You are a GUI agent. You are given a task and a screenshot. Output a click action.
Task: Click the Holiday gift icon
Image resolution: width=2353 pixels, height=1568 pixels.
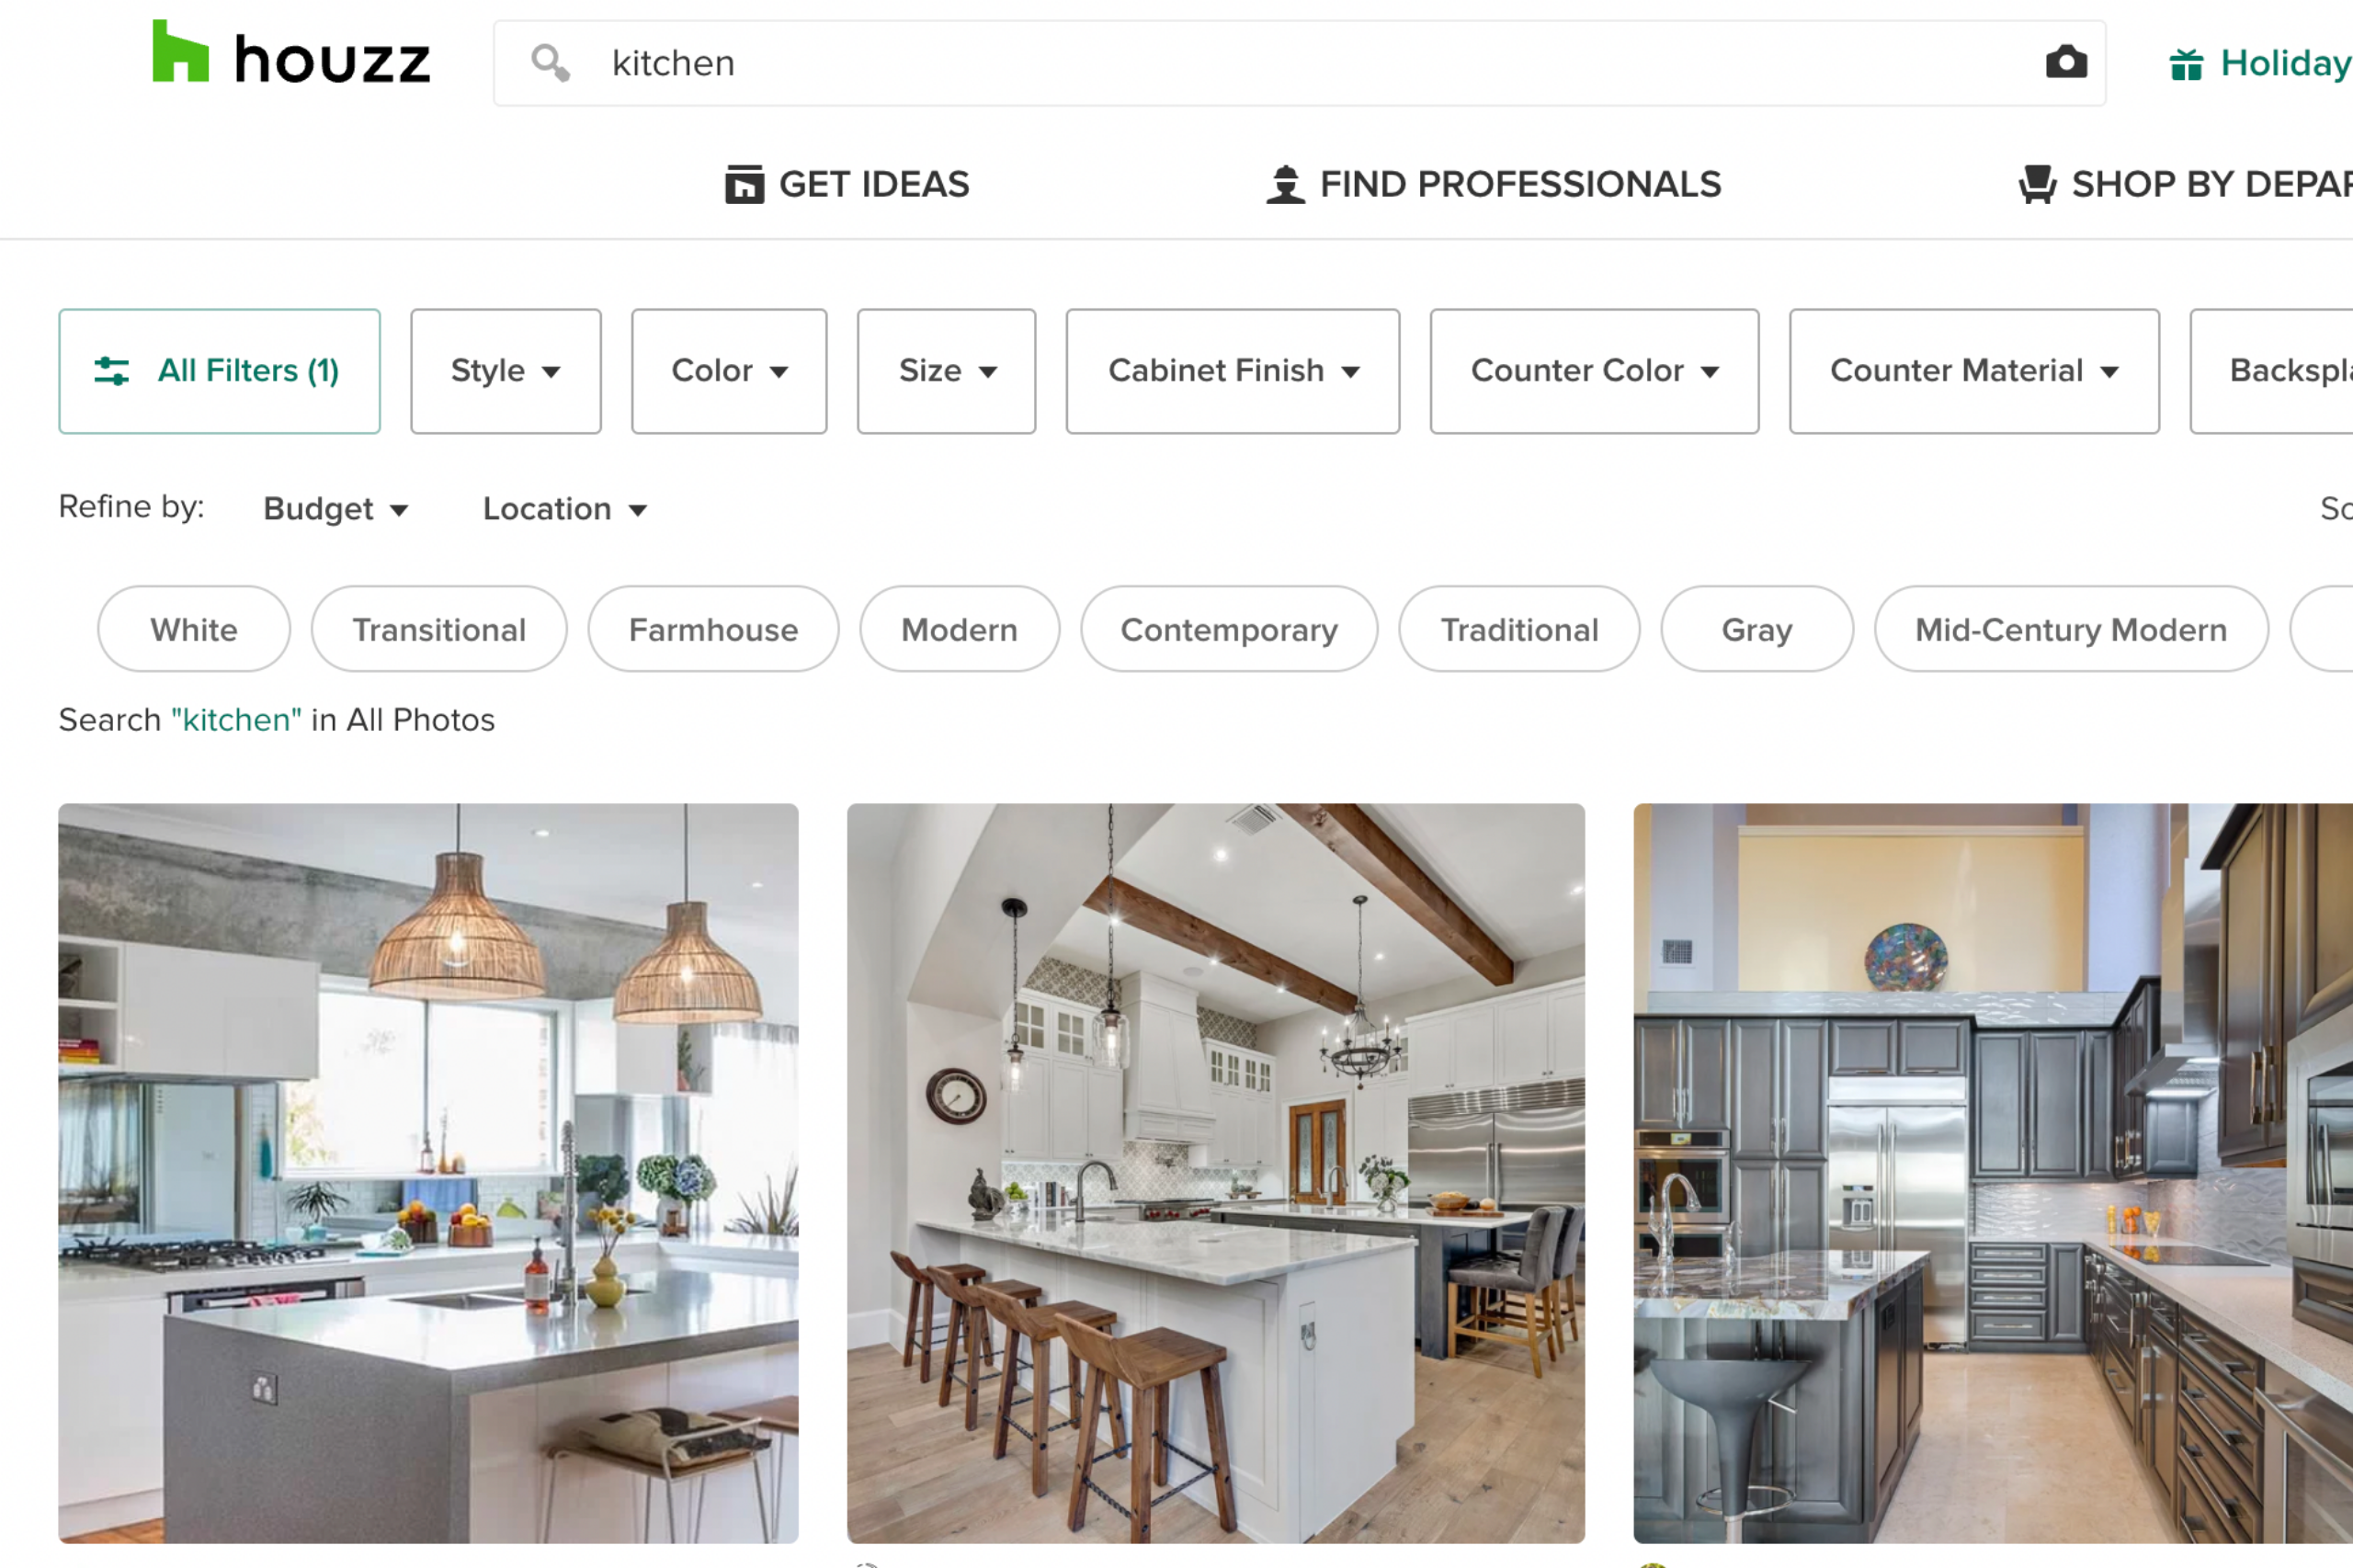2186,64
